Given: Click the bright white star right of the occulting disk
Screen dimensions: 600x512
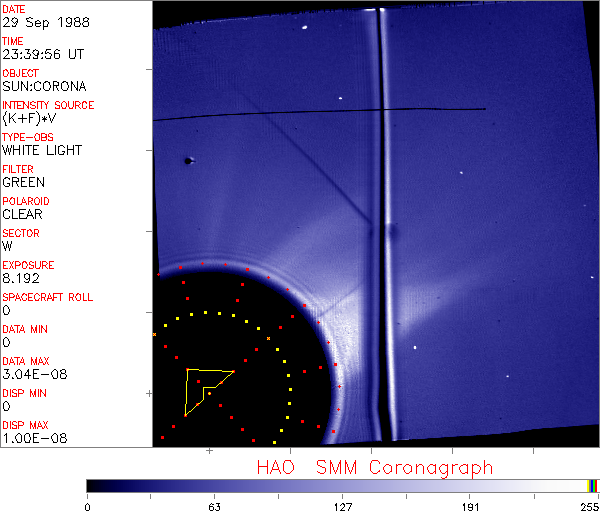Looking at the screenshot, I should [x=414, y=348].
